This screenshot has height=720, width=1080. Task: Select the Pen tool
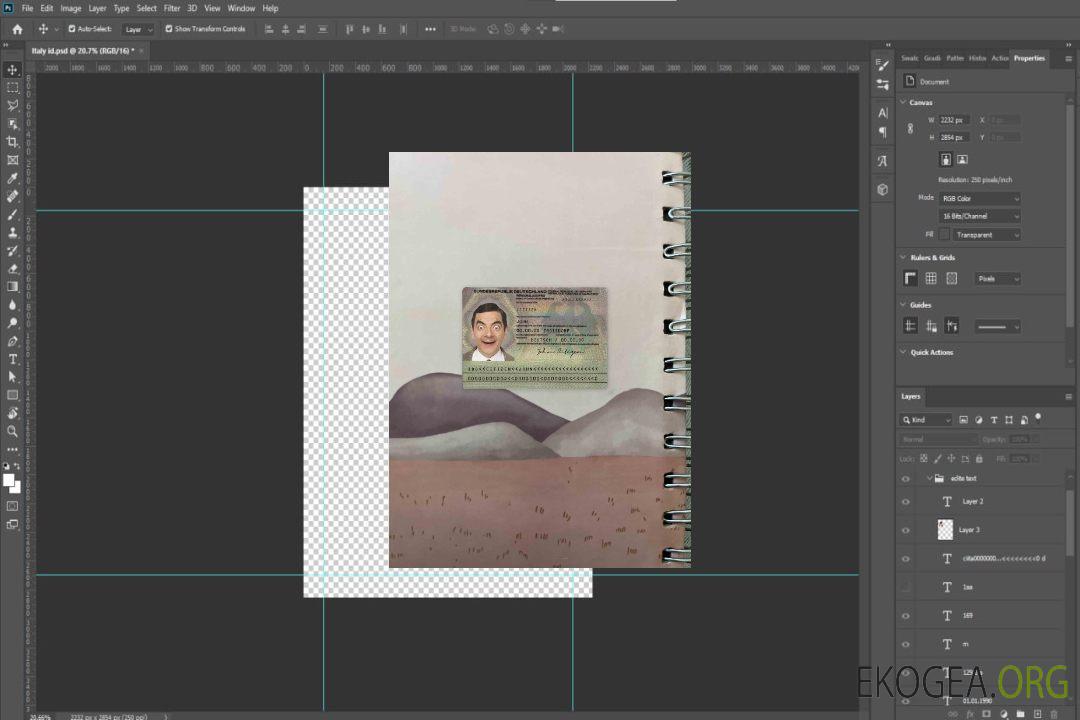tap(12, 341)
